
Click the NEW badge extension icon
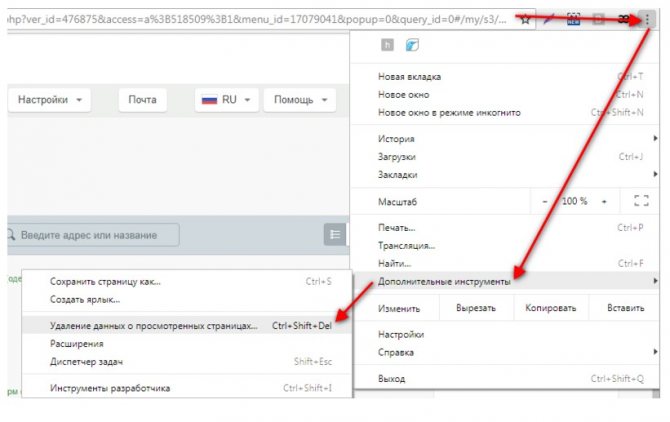pyautogui.click(x=573, y=19)
